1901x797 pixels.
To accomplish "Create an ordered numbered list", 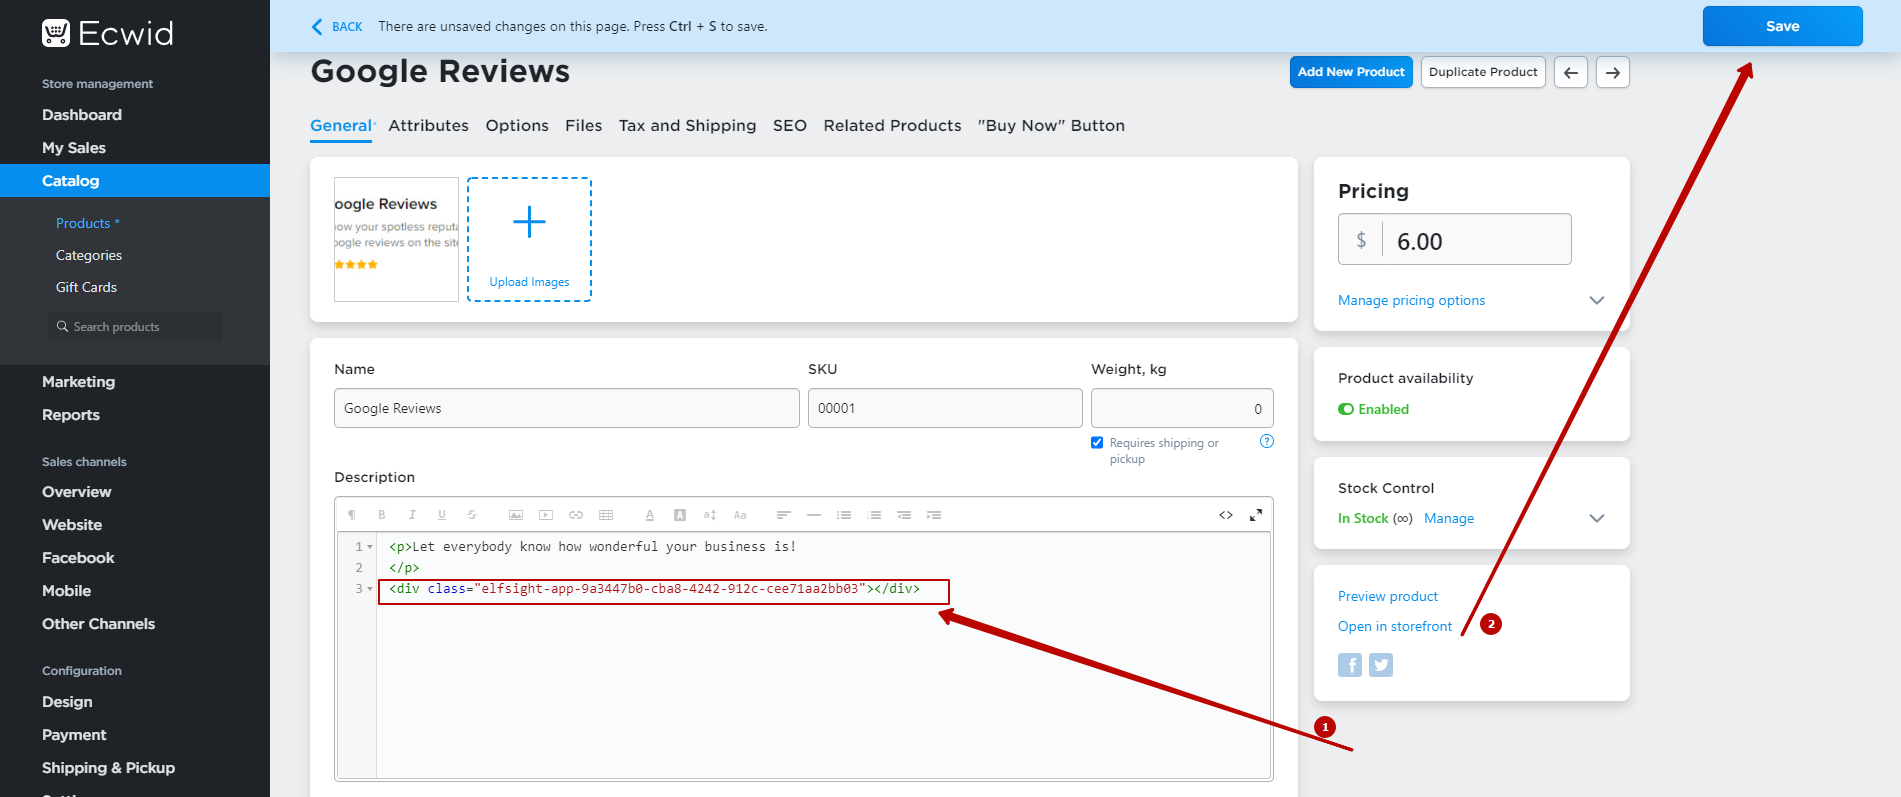I will (874, 515).
